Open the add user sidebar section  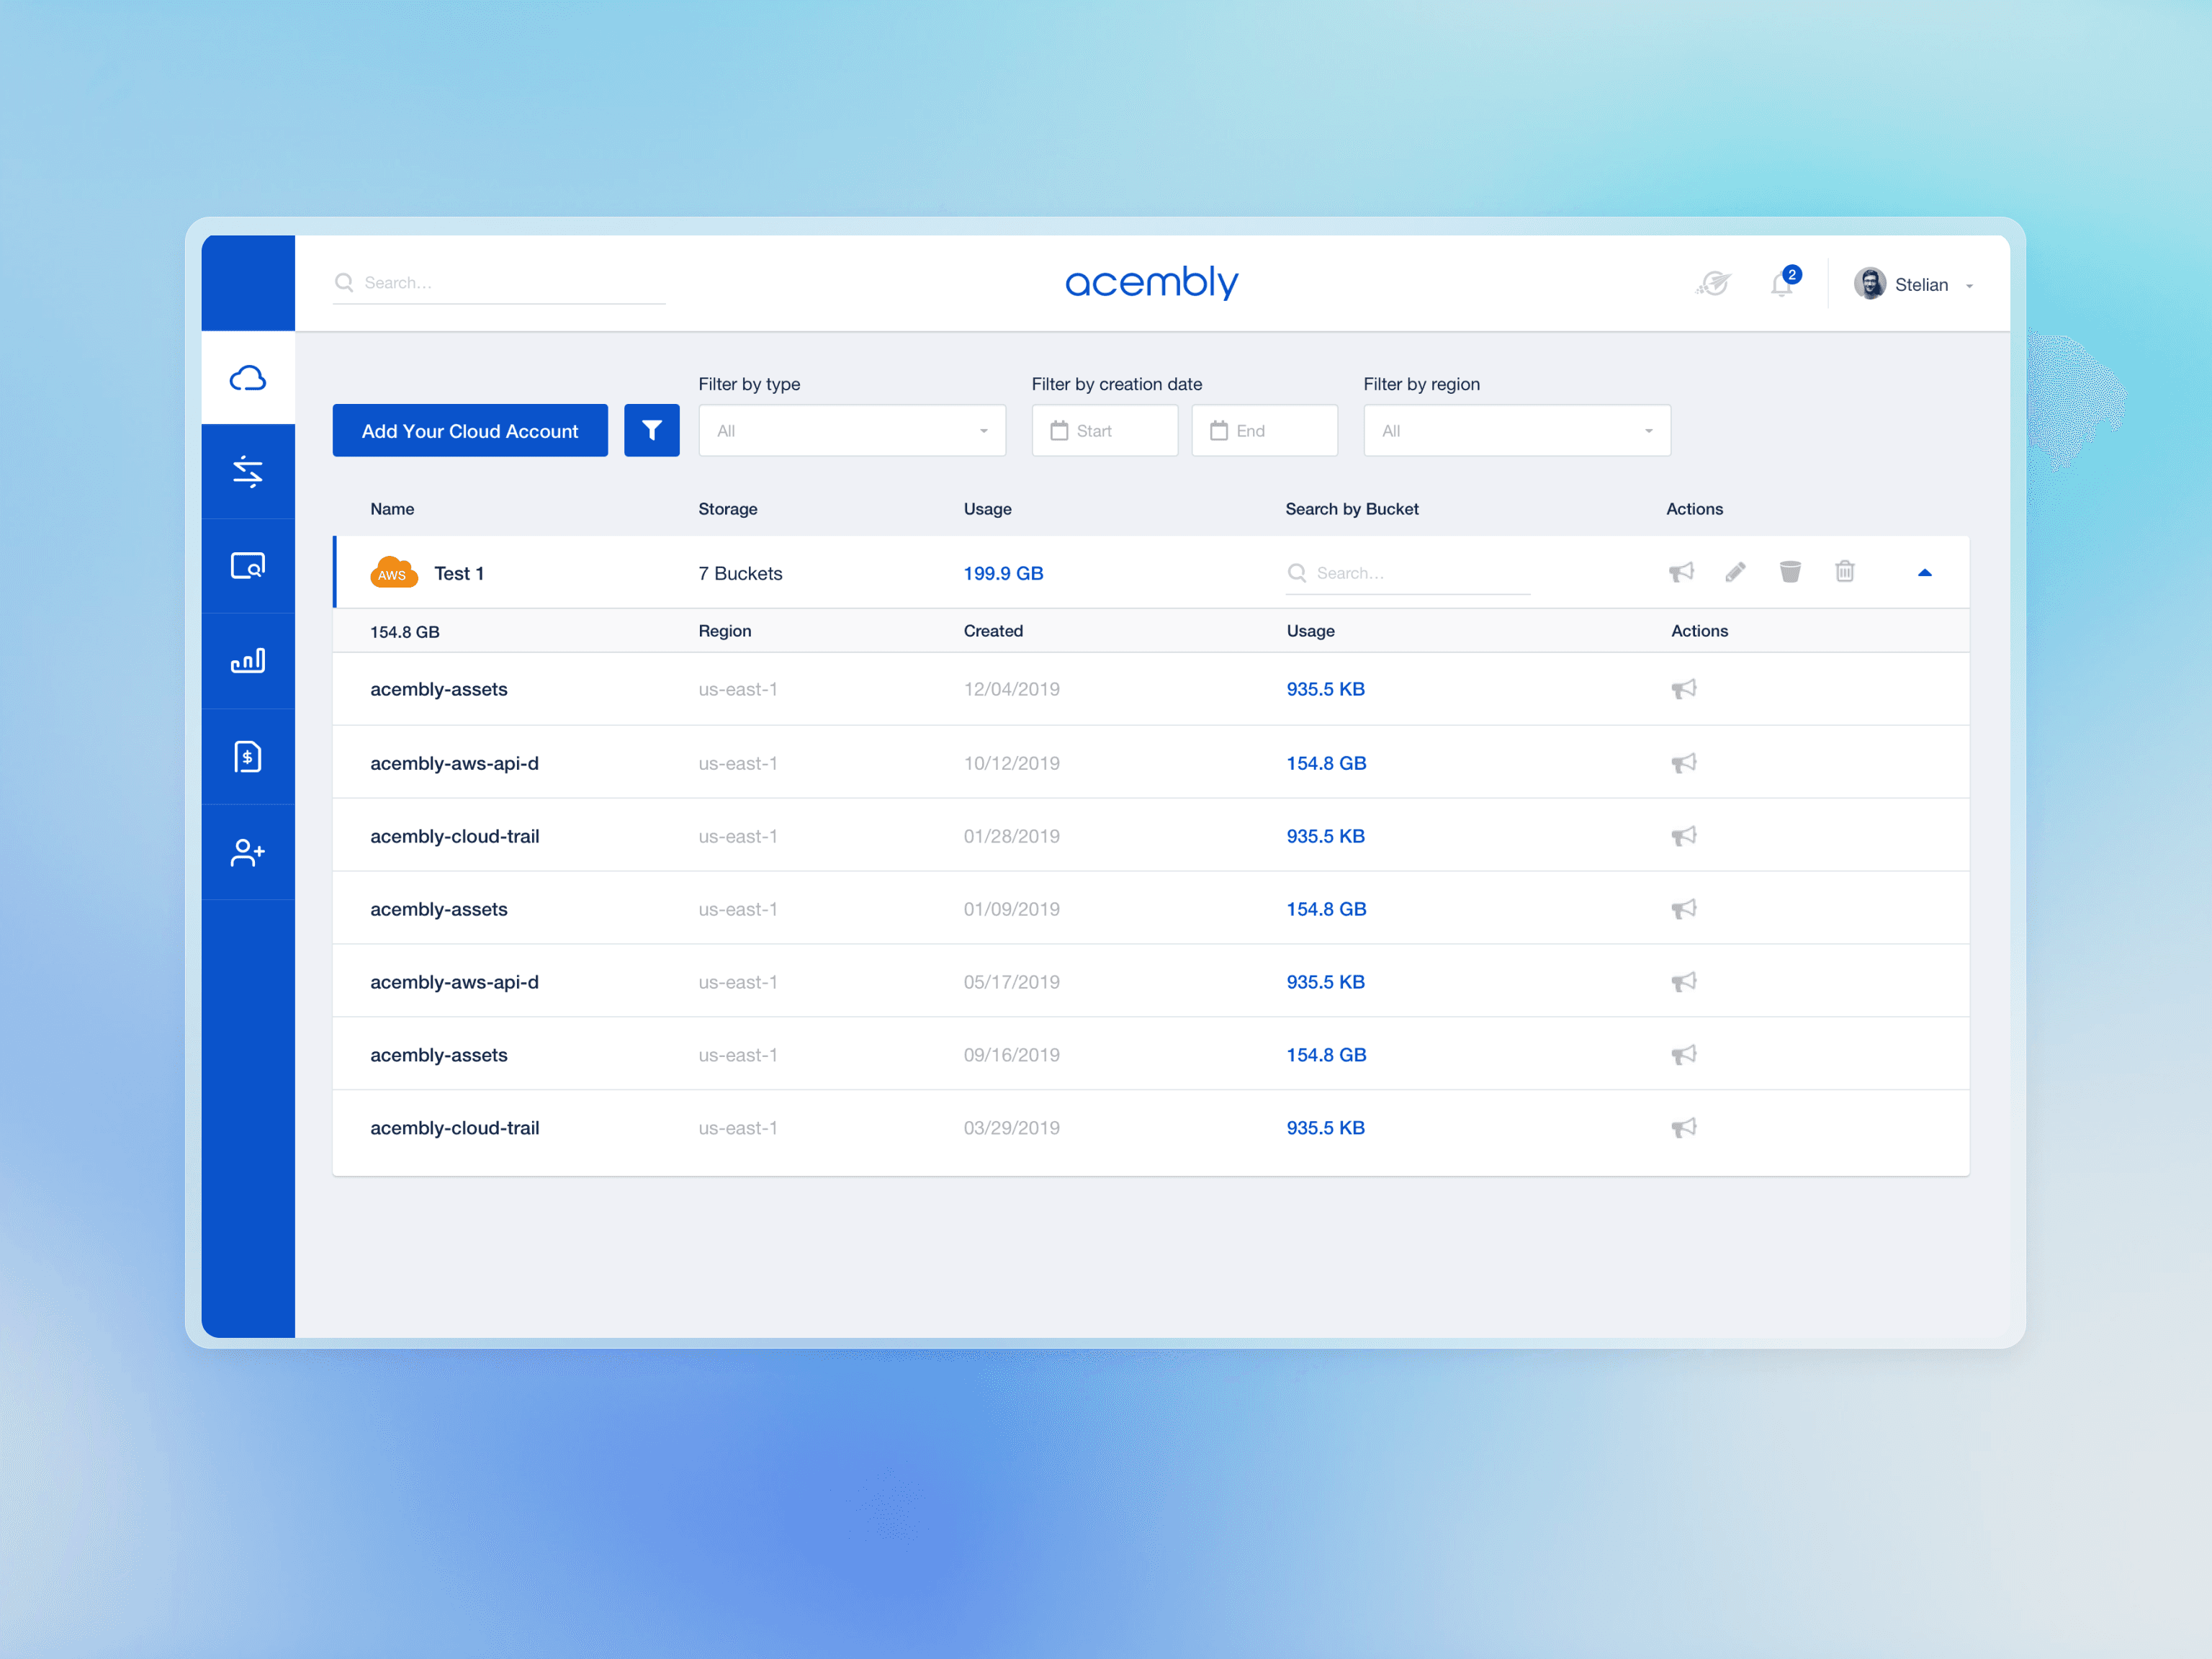coord(247,852)
